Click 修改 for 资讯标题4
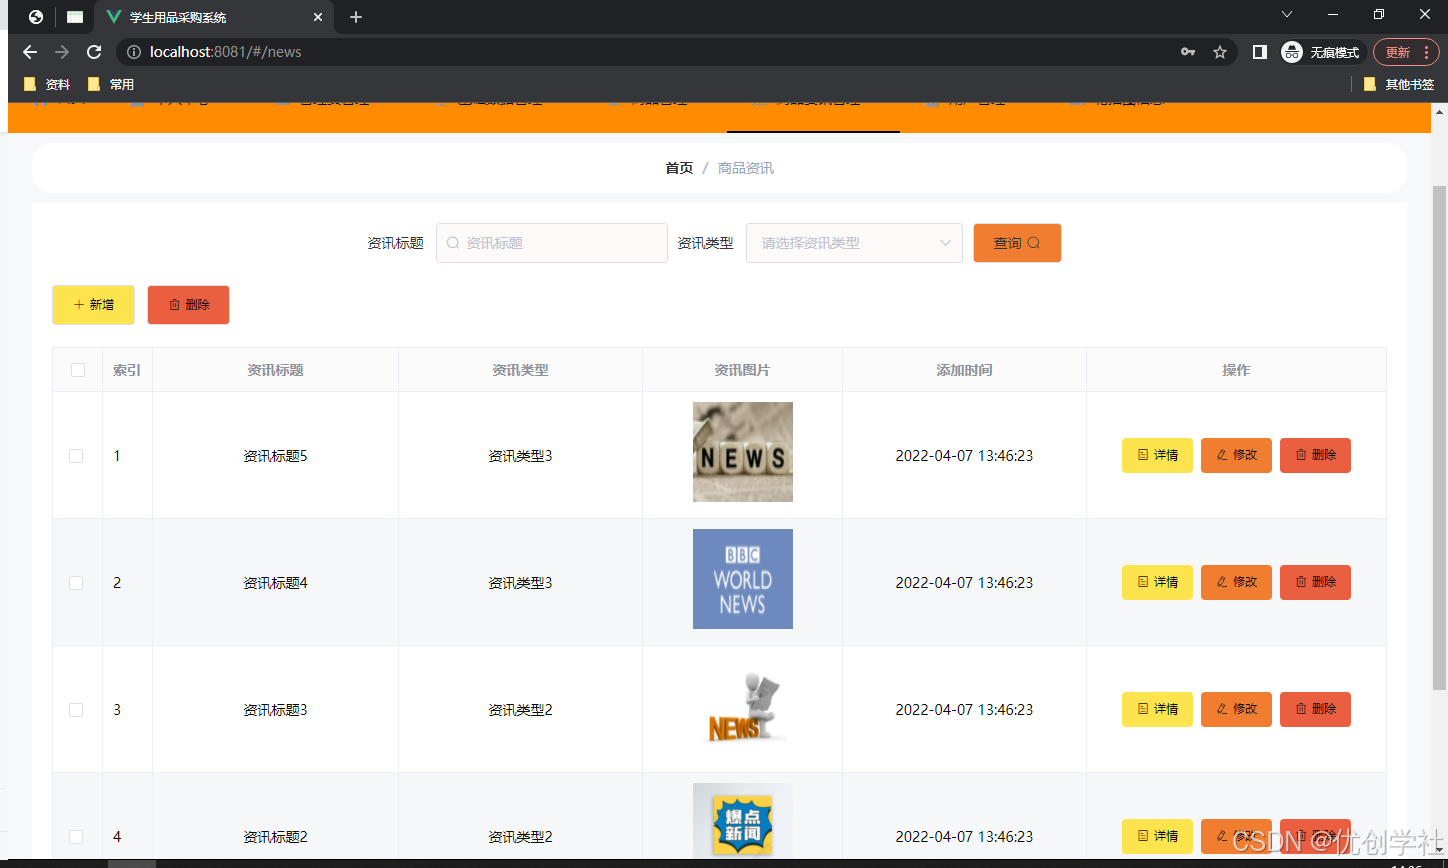The height and width of the screenshot is (868, 1448). click(x=1236, y=582)
